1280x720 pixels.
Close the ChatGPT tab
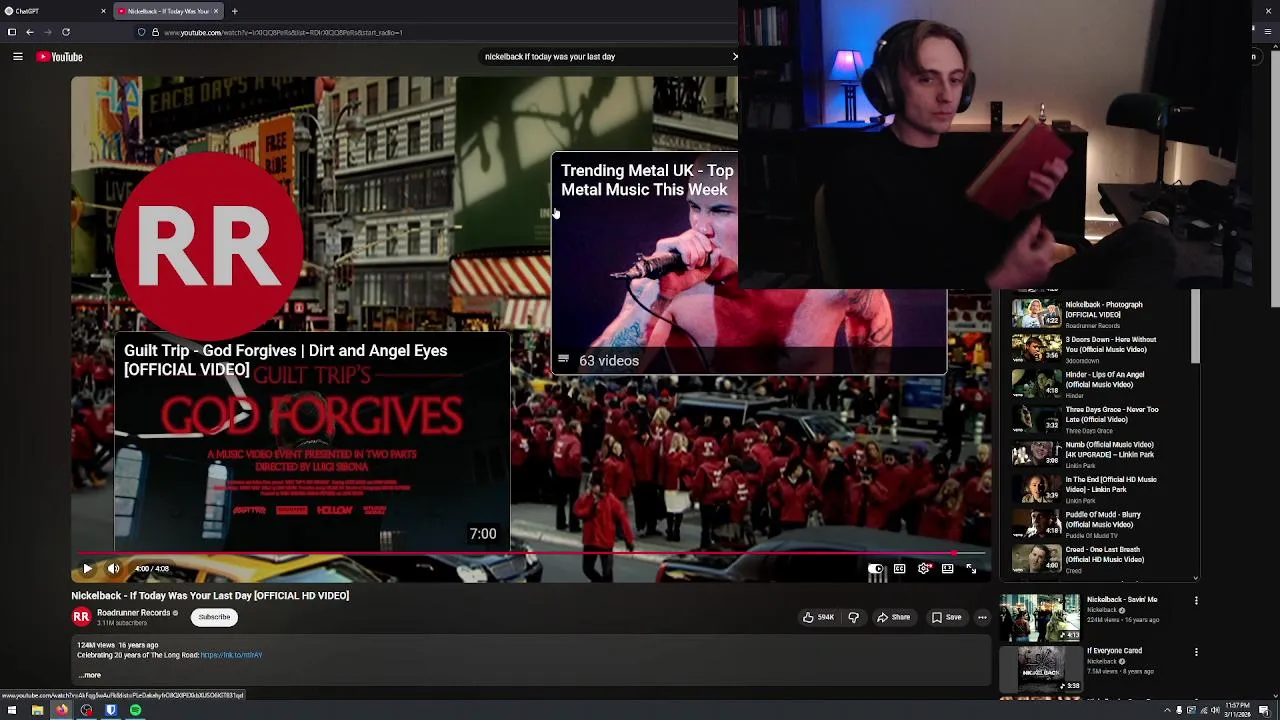coord(103,11)
